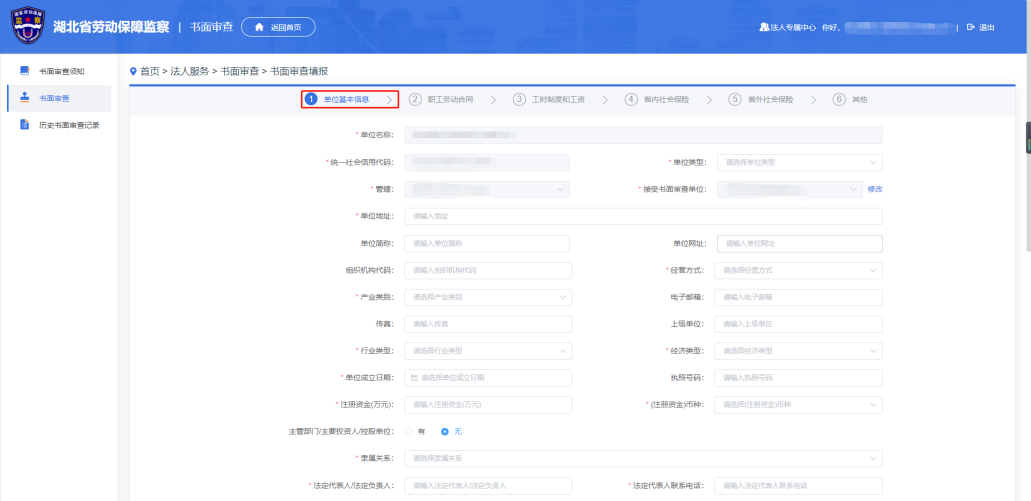
Task: Click the 书面审查 stamp icon in sidebar
Action: [25, 98]
